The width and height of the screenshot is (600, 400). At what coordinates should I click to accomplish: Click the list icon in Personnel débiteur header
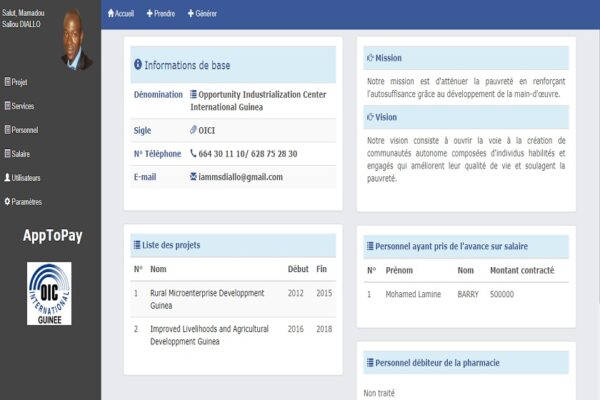point(370,362)
